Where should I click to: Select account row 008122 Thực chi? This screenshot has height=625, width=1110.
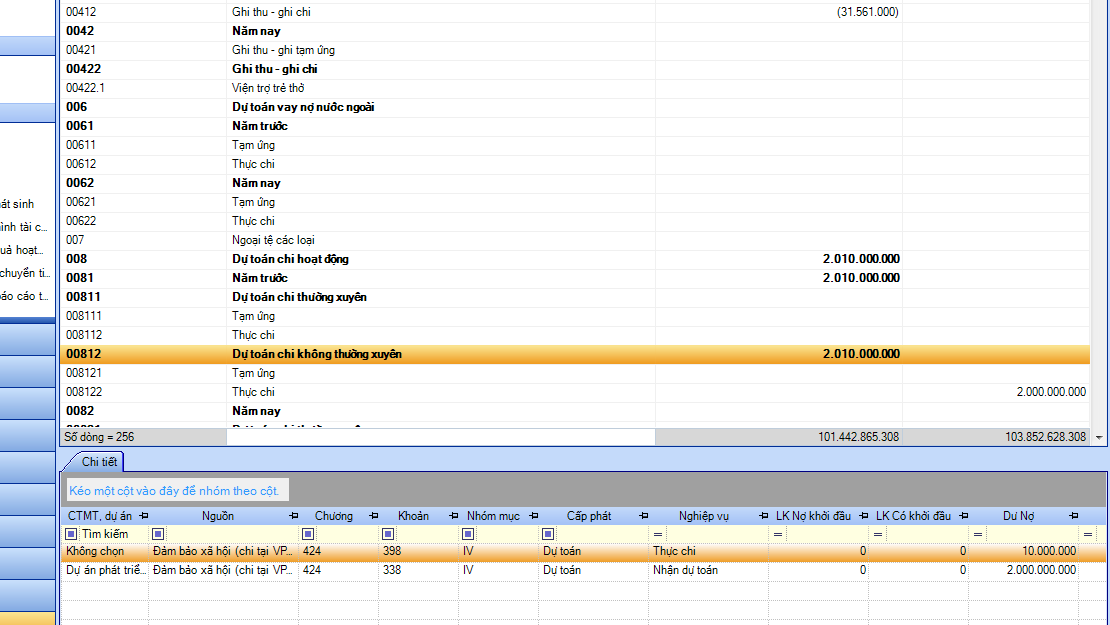point(253,392)
